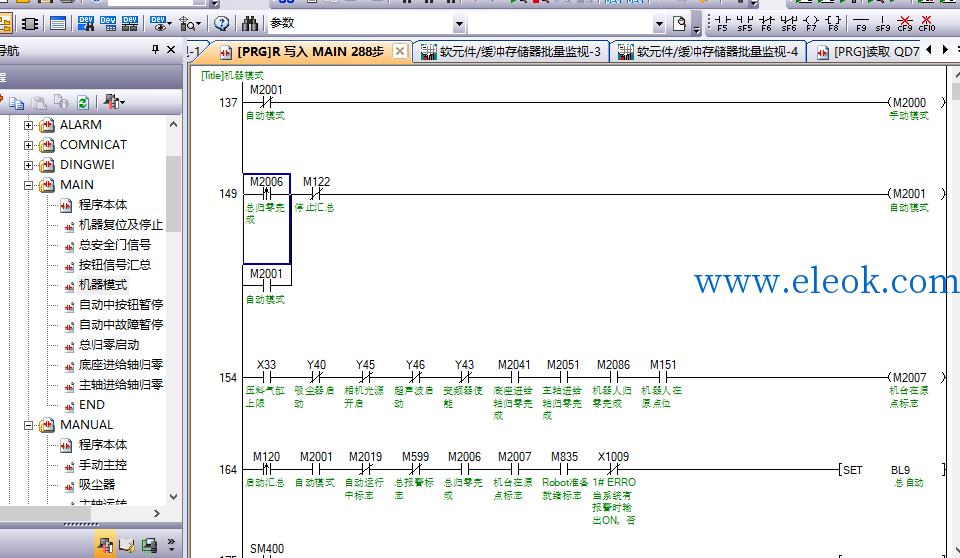
Task: Open 按钮信号汇总 in tree
Action: click(x=114, y=265)
